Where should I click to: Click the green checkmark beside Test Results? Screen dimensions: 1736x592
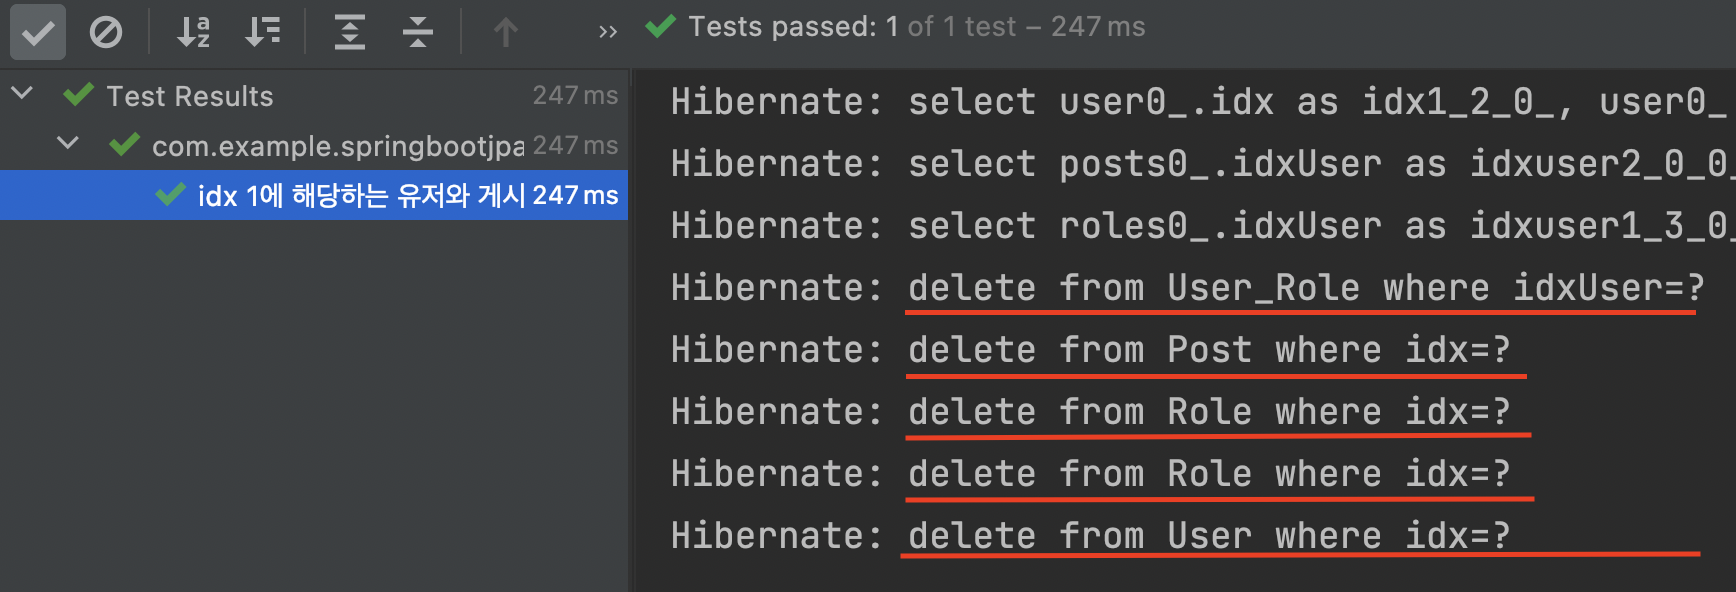(78, 95)
